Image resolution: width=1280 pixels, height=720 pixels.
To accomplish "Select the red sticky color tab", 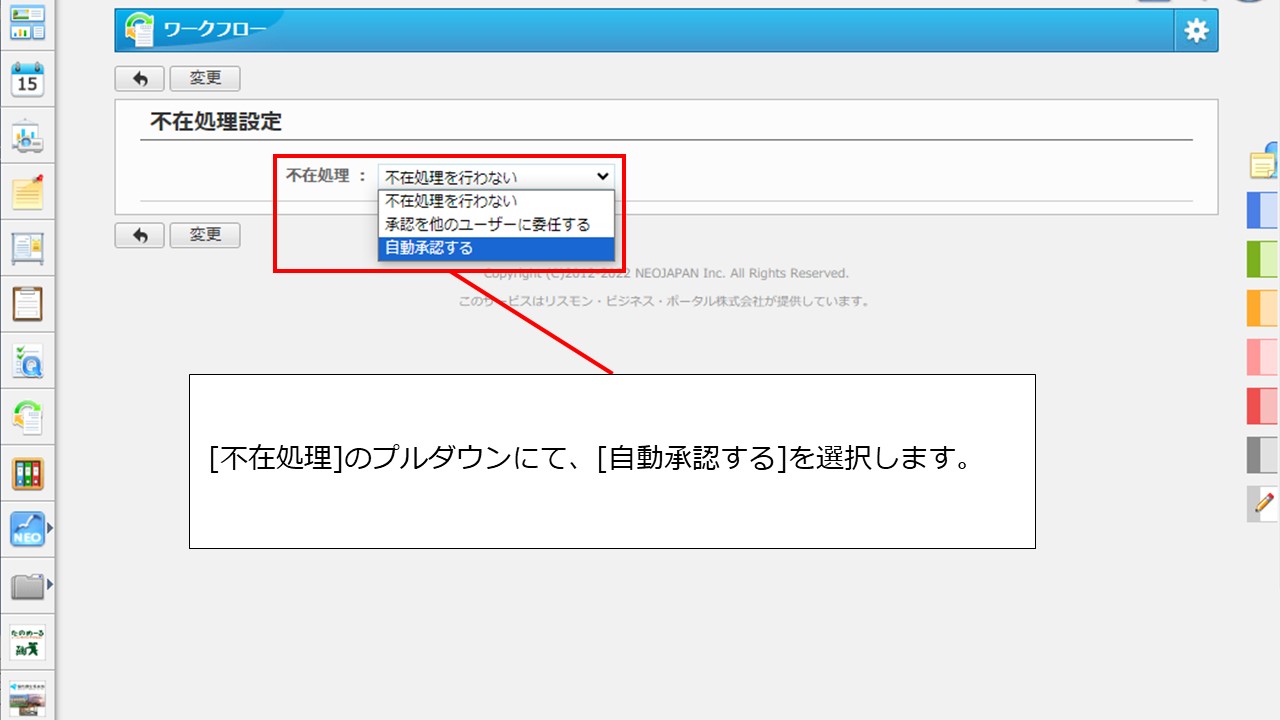I will (x=1263, y=406).
